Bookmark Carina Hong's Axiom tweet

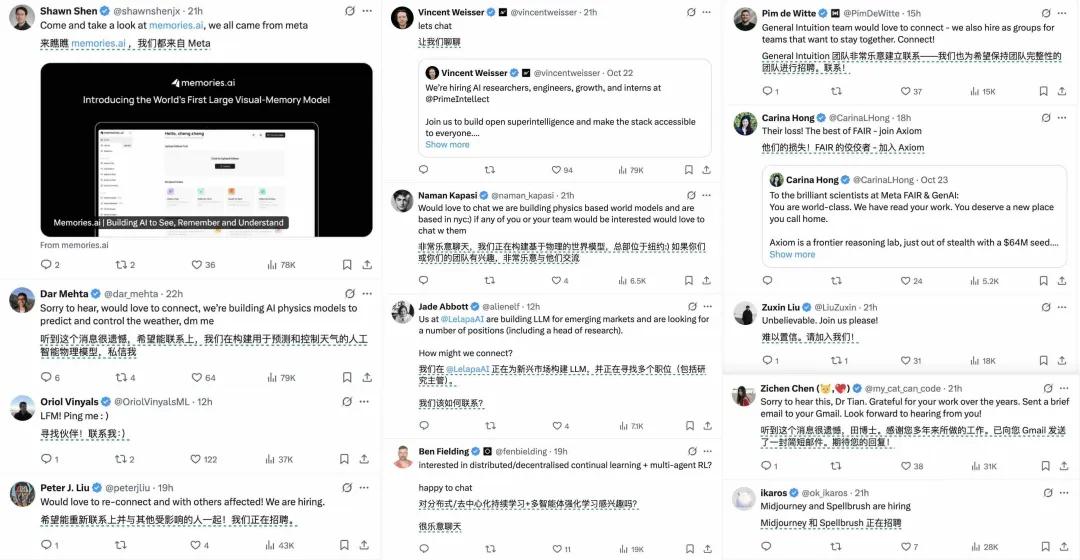1043,280
